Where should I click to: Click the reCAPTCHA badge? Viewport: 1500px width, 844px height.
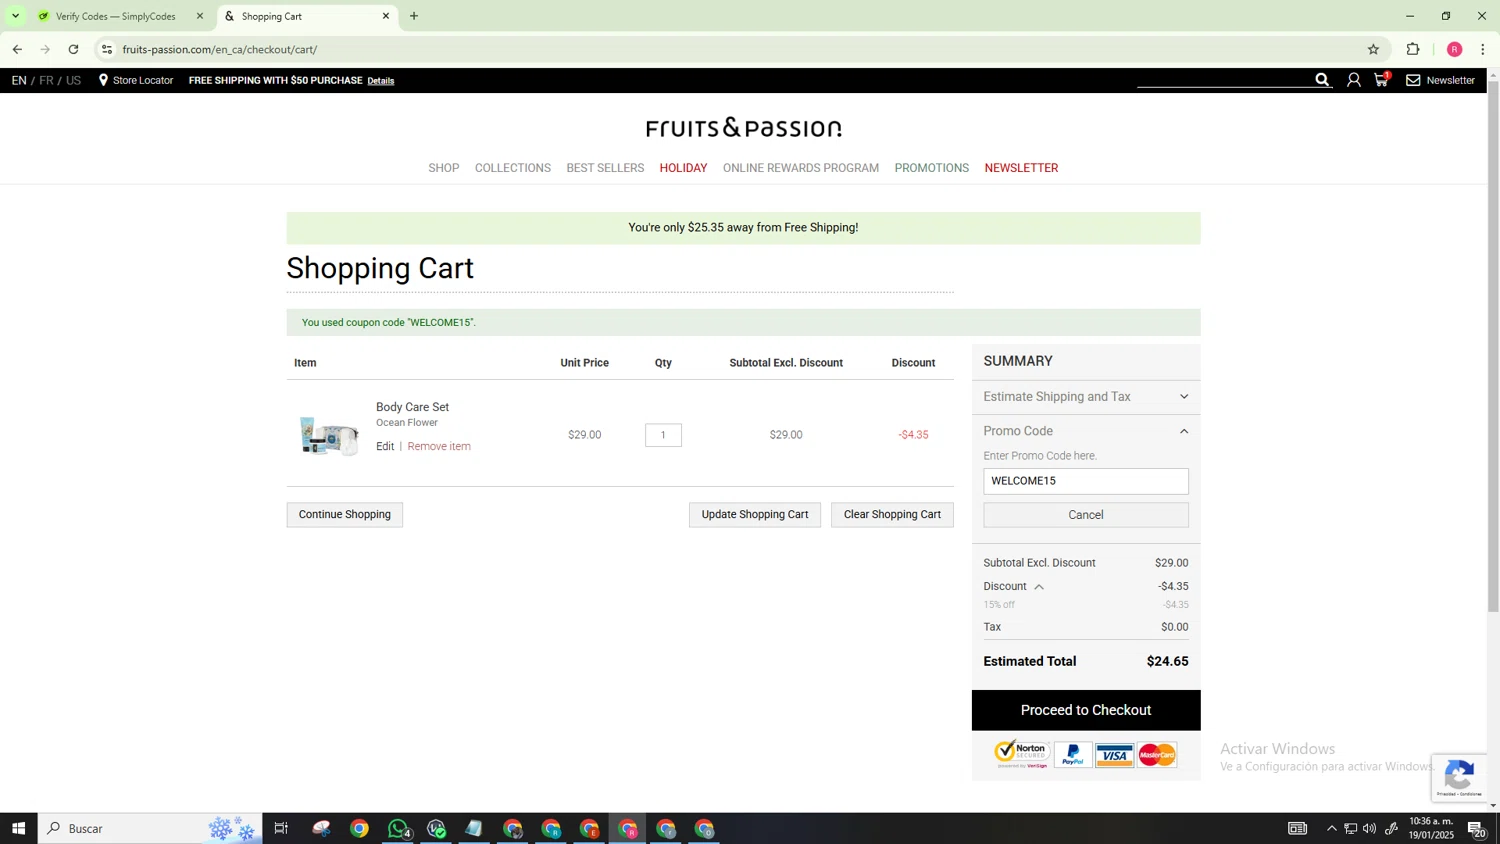1459,778
